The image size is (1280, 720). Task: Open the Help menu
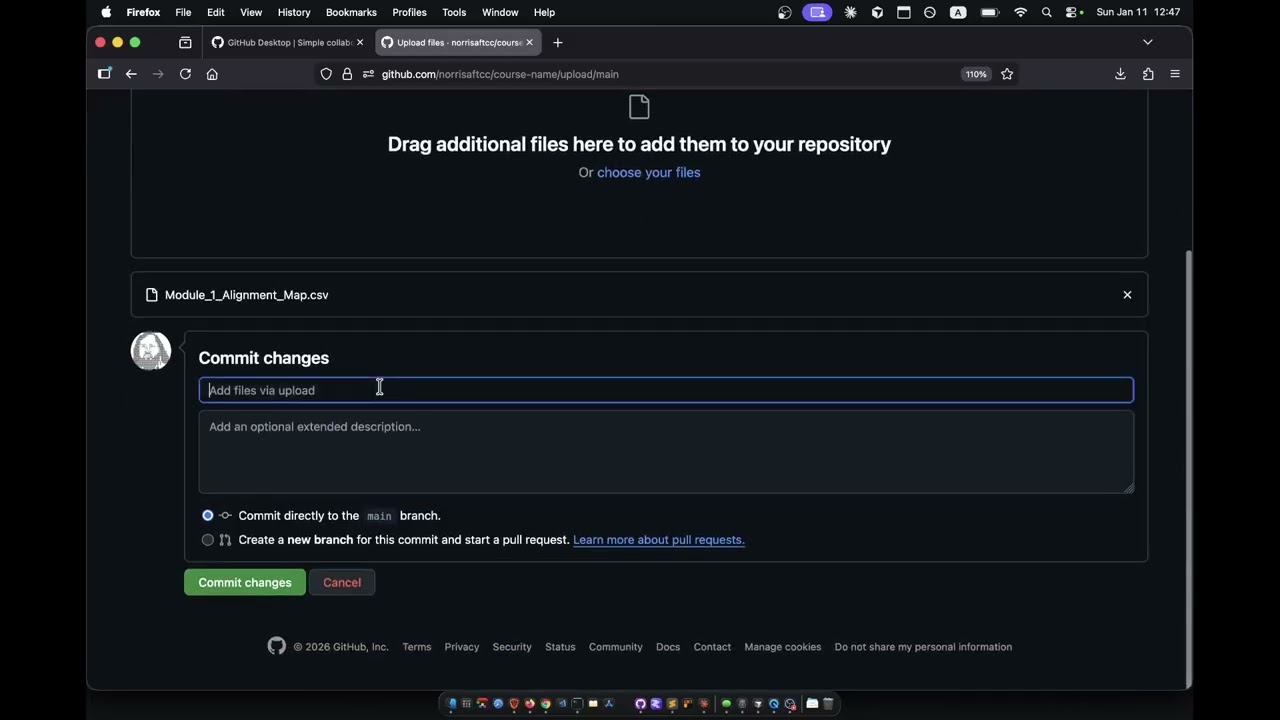[544, 12]
